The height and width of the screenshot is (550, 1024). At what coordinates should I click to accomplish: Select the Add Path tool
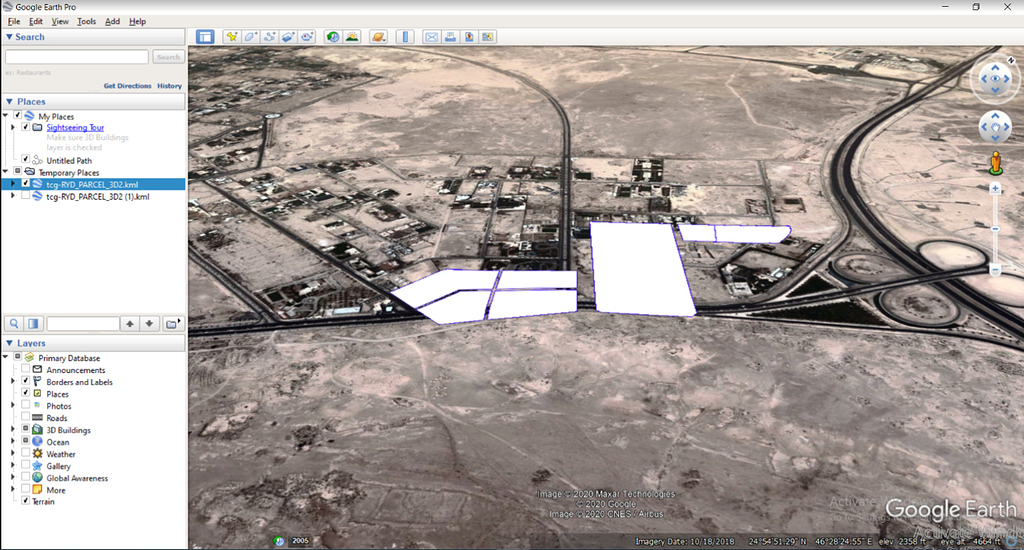269,37
